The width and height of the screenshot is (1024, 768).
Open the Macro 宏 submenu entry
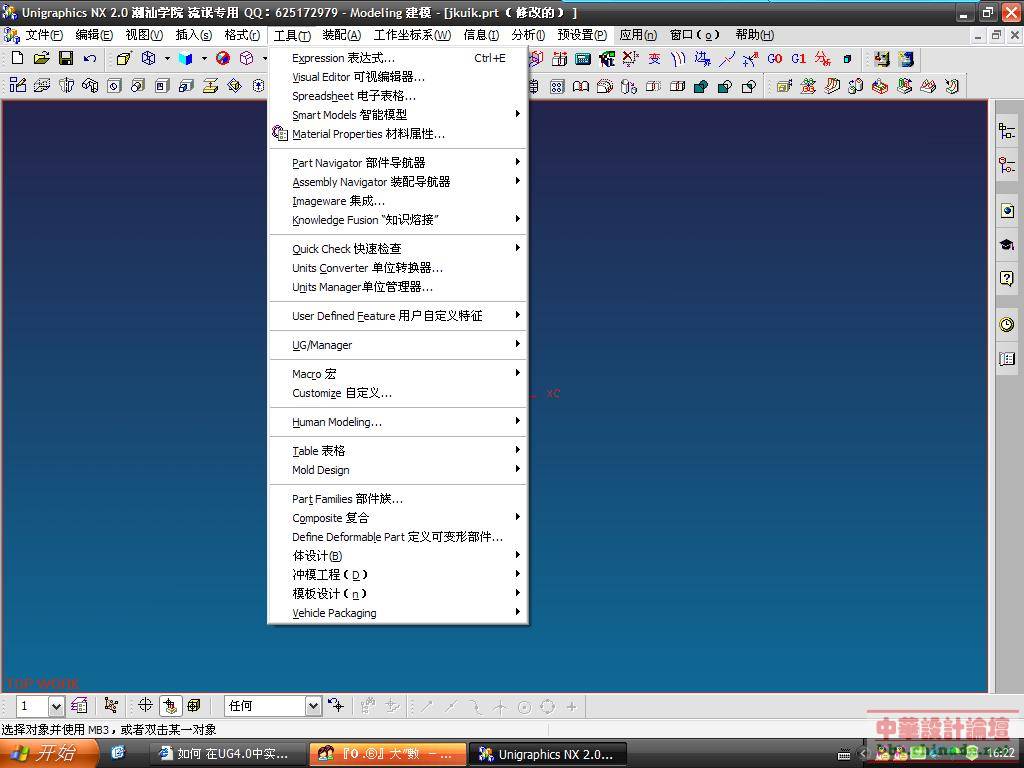coord(398,374)
